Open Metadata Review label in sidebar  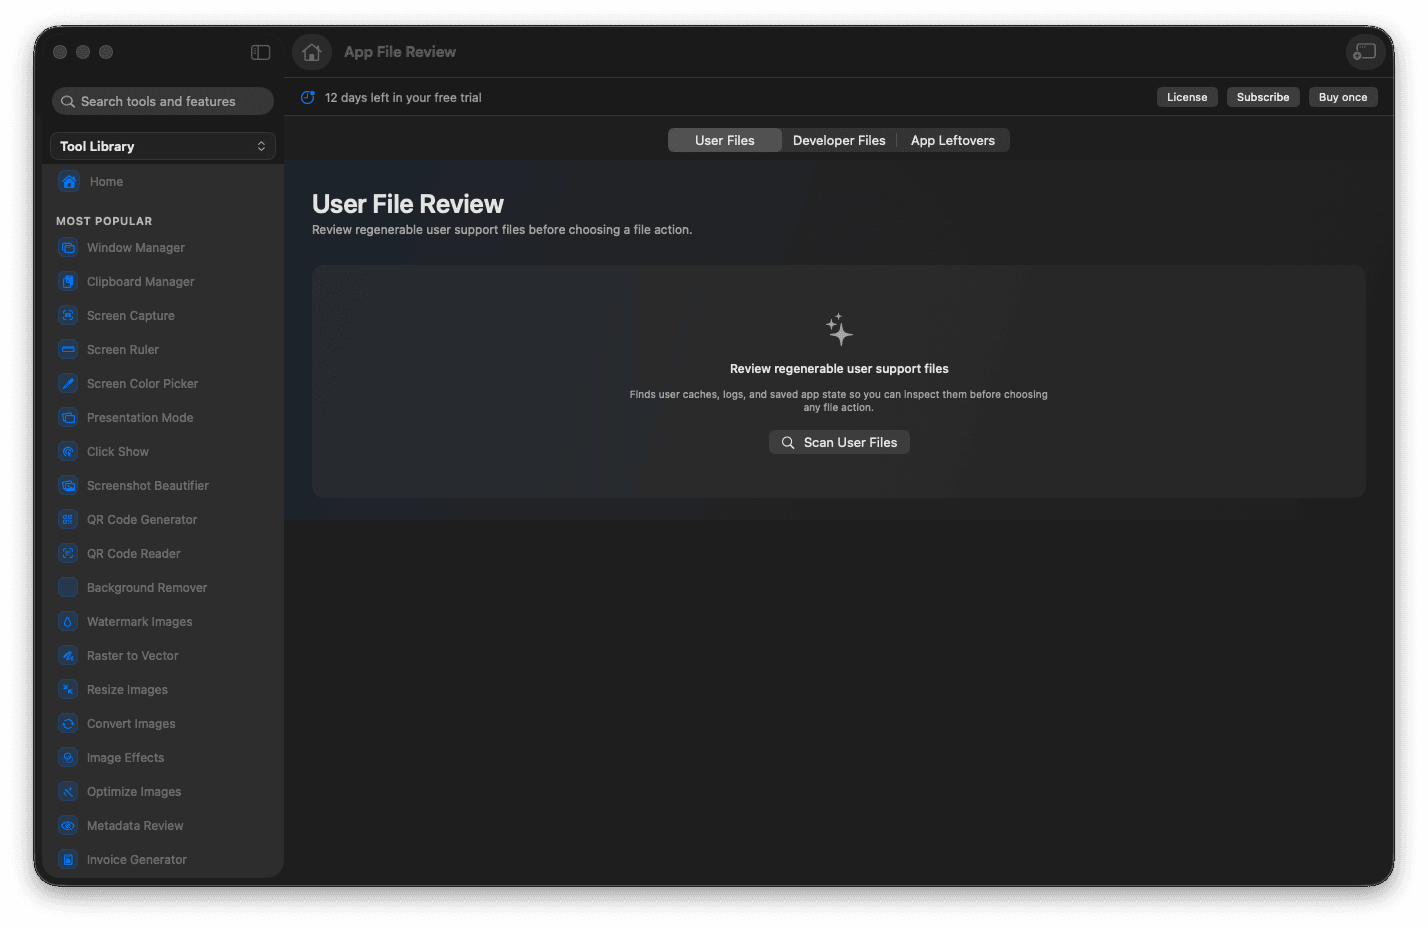[135, 826]
